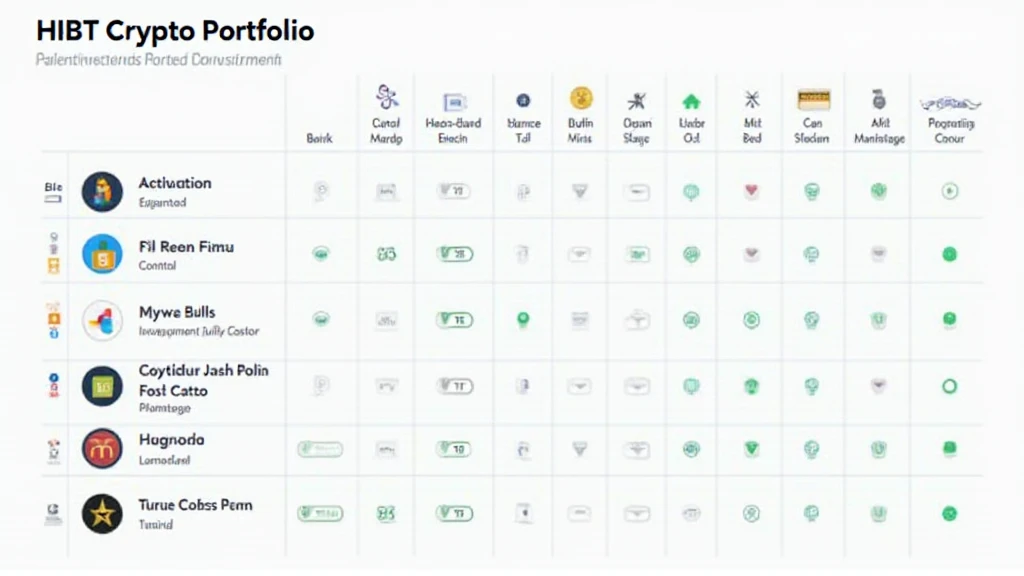Expand the down arrow in Activation row

579,191
